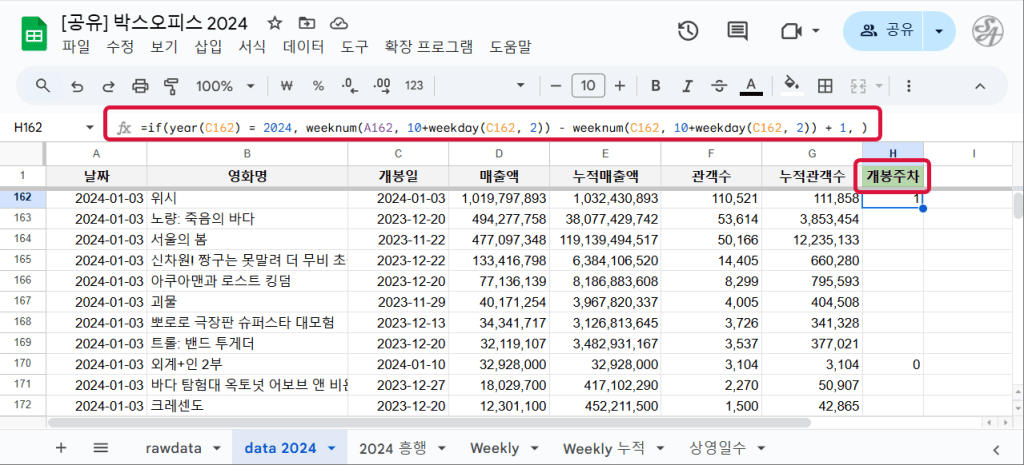Toggle bold formatting

pyautogui.click(x=656, y=86)
